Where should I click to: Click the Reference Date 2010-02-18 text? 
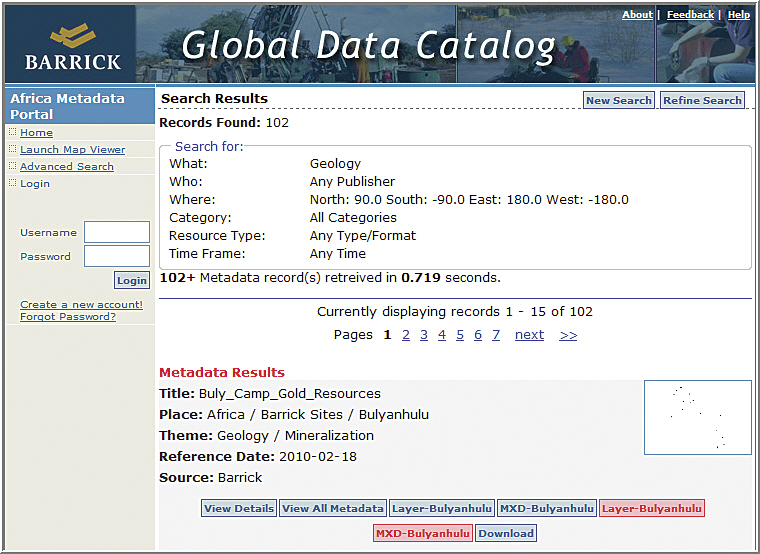pos(258,457)
